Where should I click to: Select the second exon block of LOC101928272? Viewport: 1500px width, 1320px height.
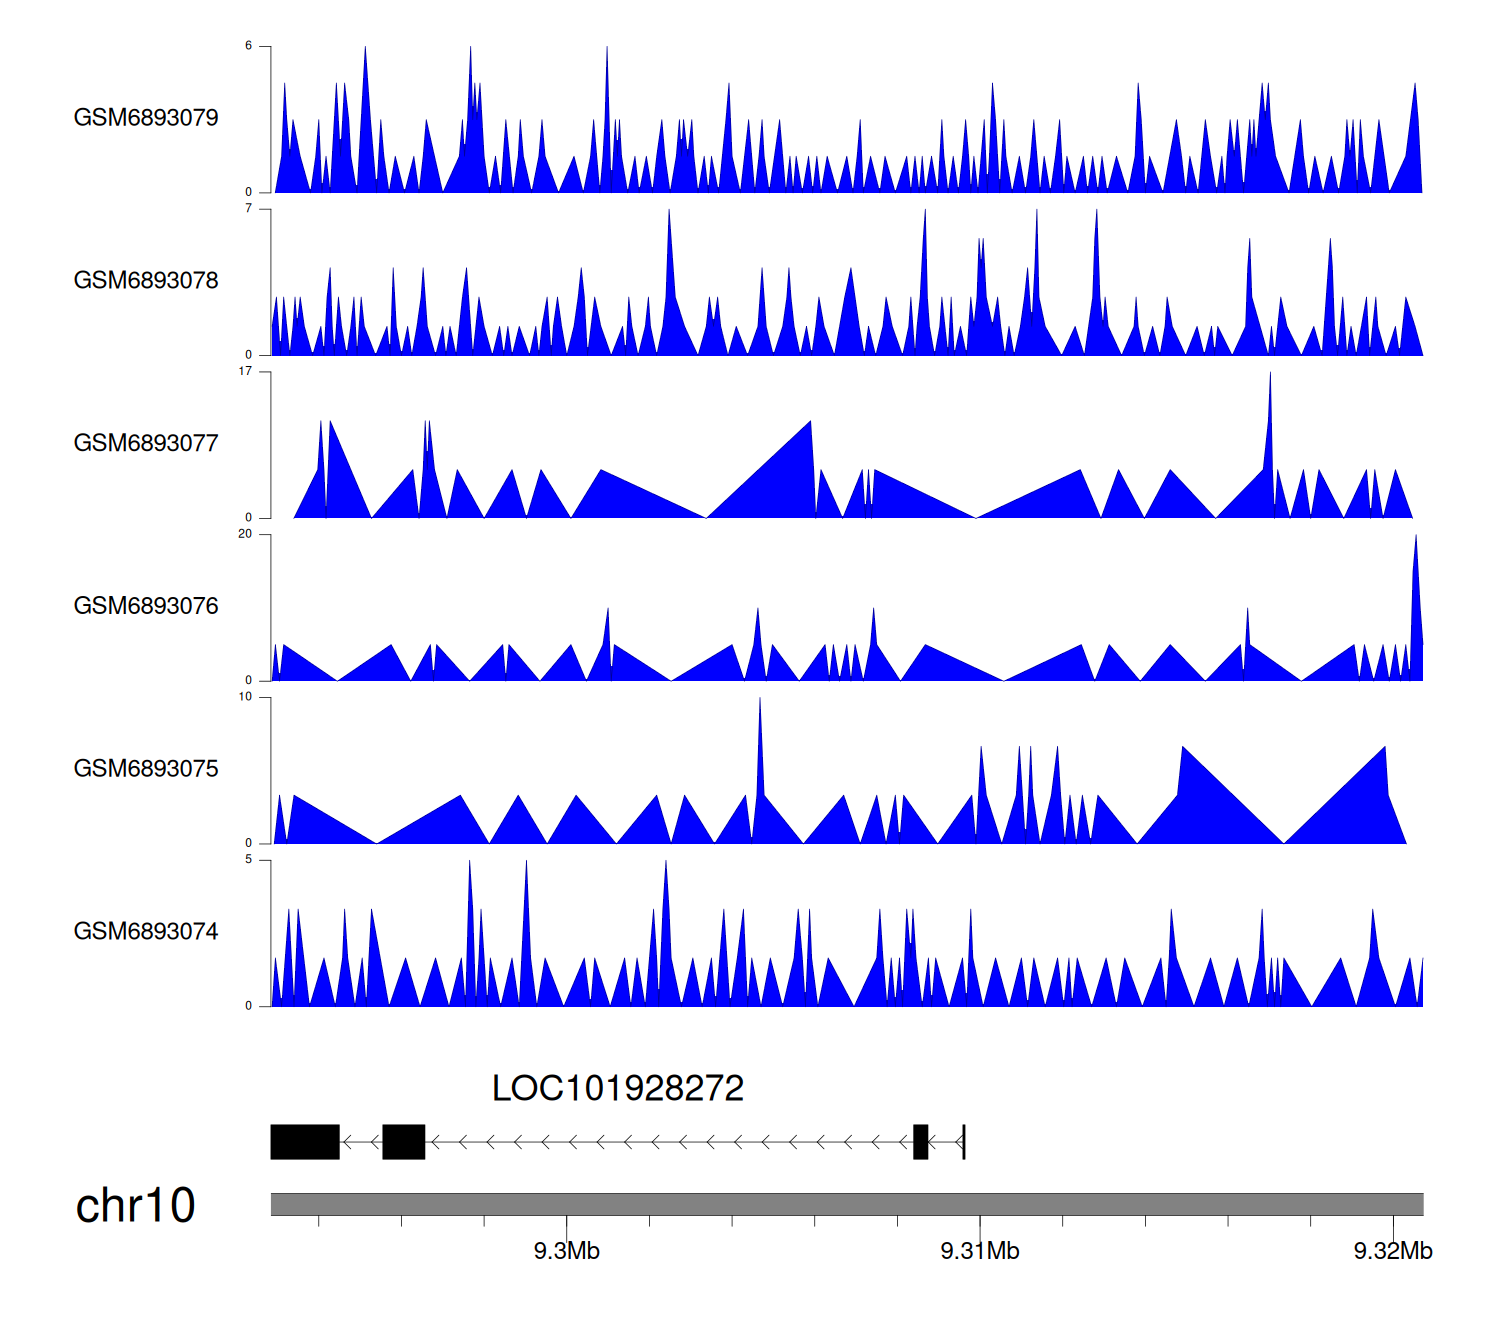[x=404, y=1142]
